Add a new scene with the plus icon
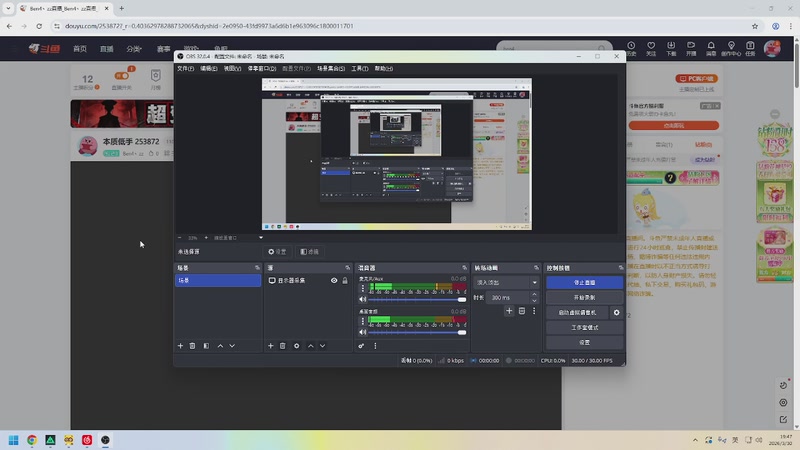This screenshot has height=450, width=800. pyautogui.click(x=180, y=346)
